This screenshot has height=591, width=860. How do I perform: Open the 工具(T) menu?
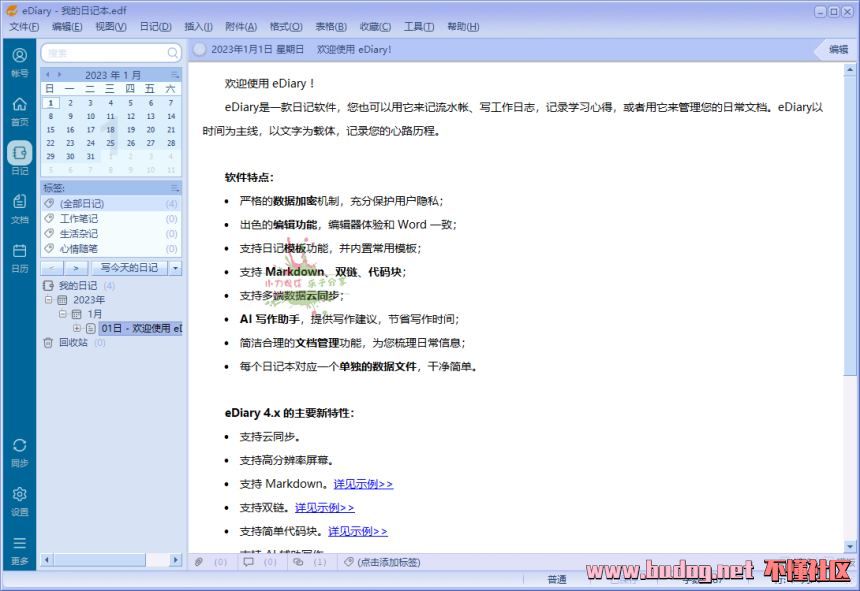point(419,27)
